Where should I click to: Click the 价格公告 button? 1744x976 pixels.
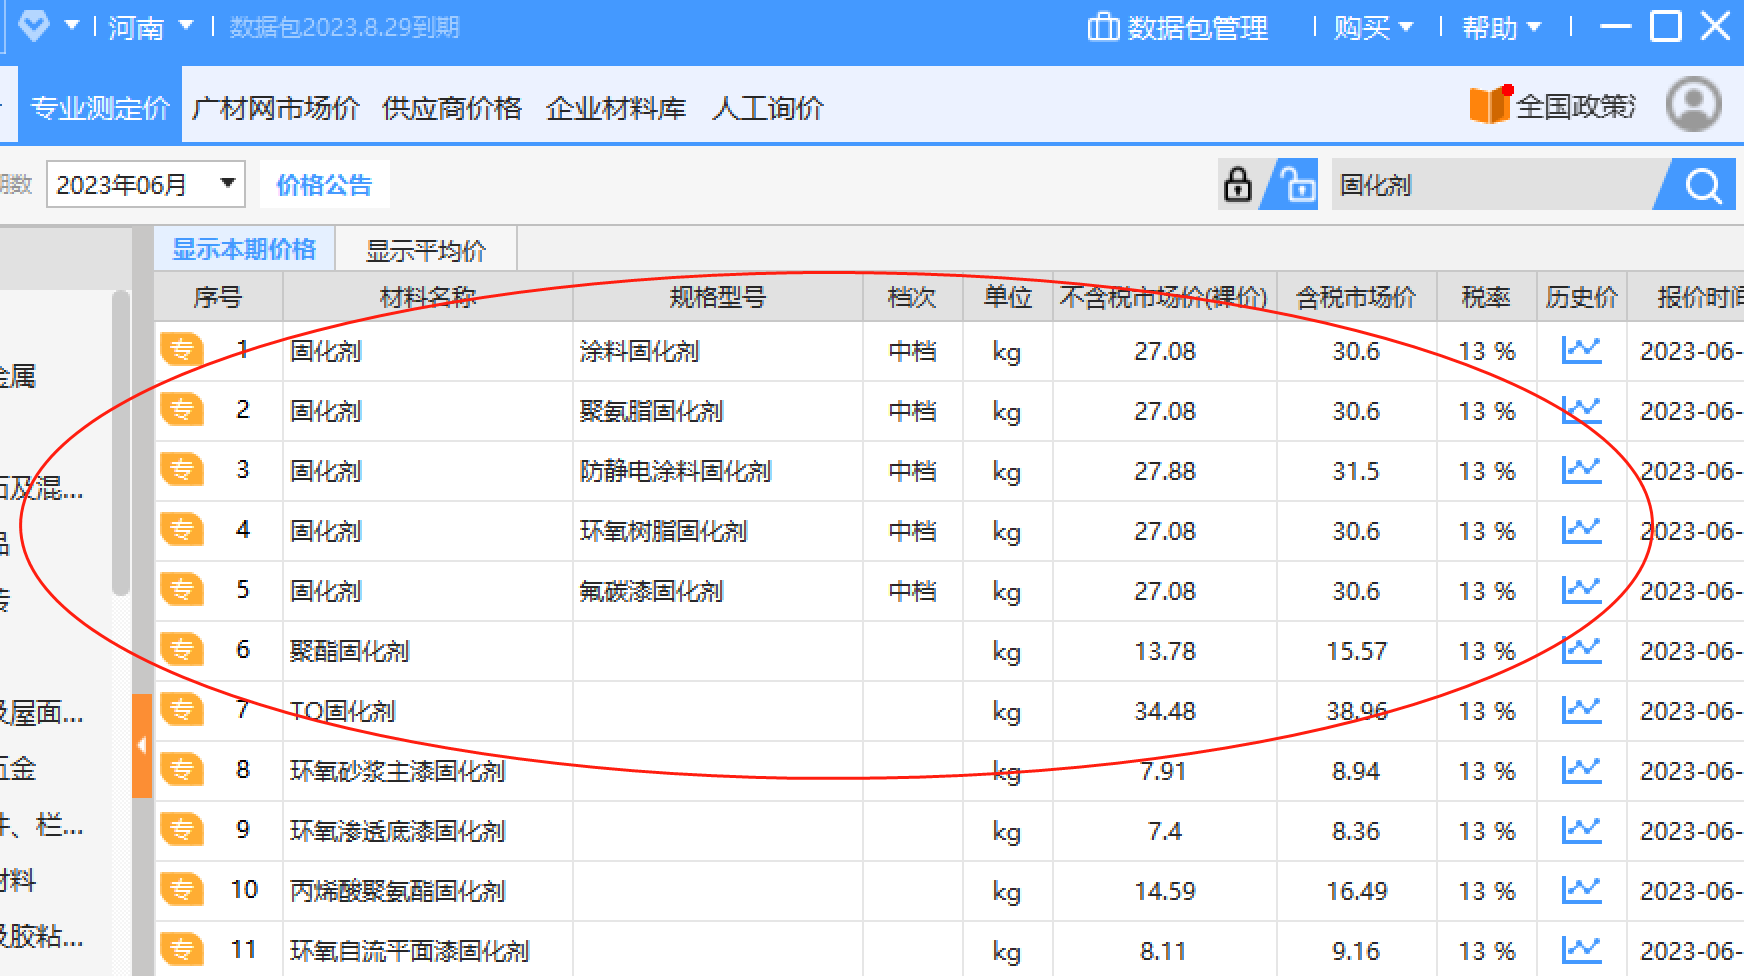click(324, 185)
